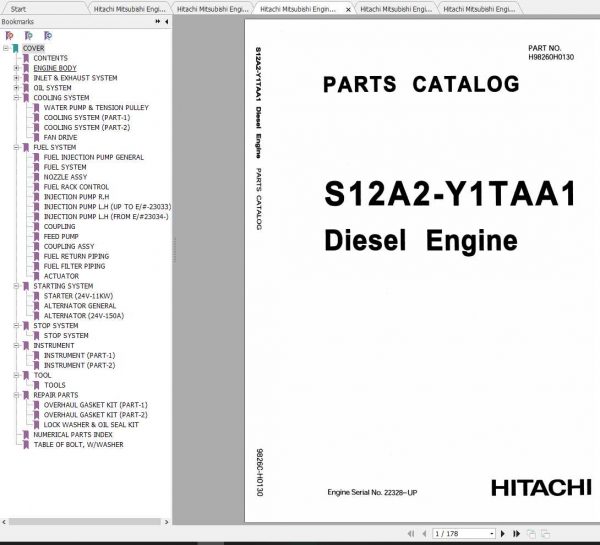Click bookmark icon beside FEED PUMP
This screenshot has height=545, width=600.
[36, 237]
